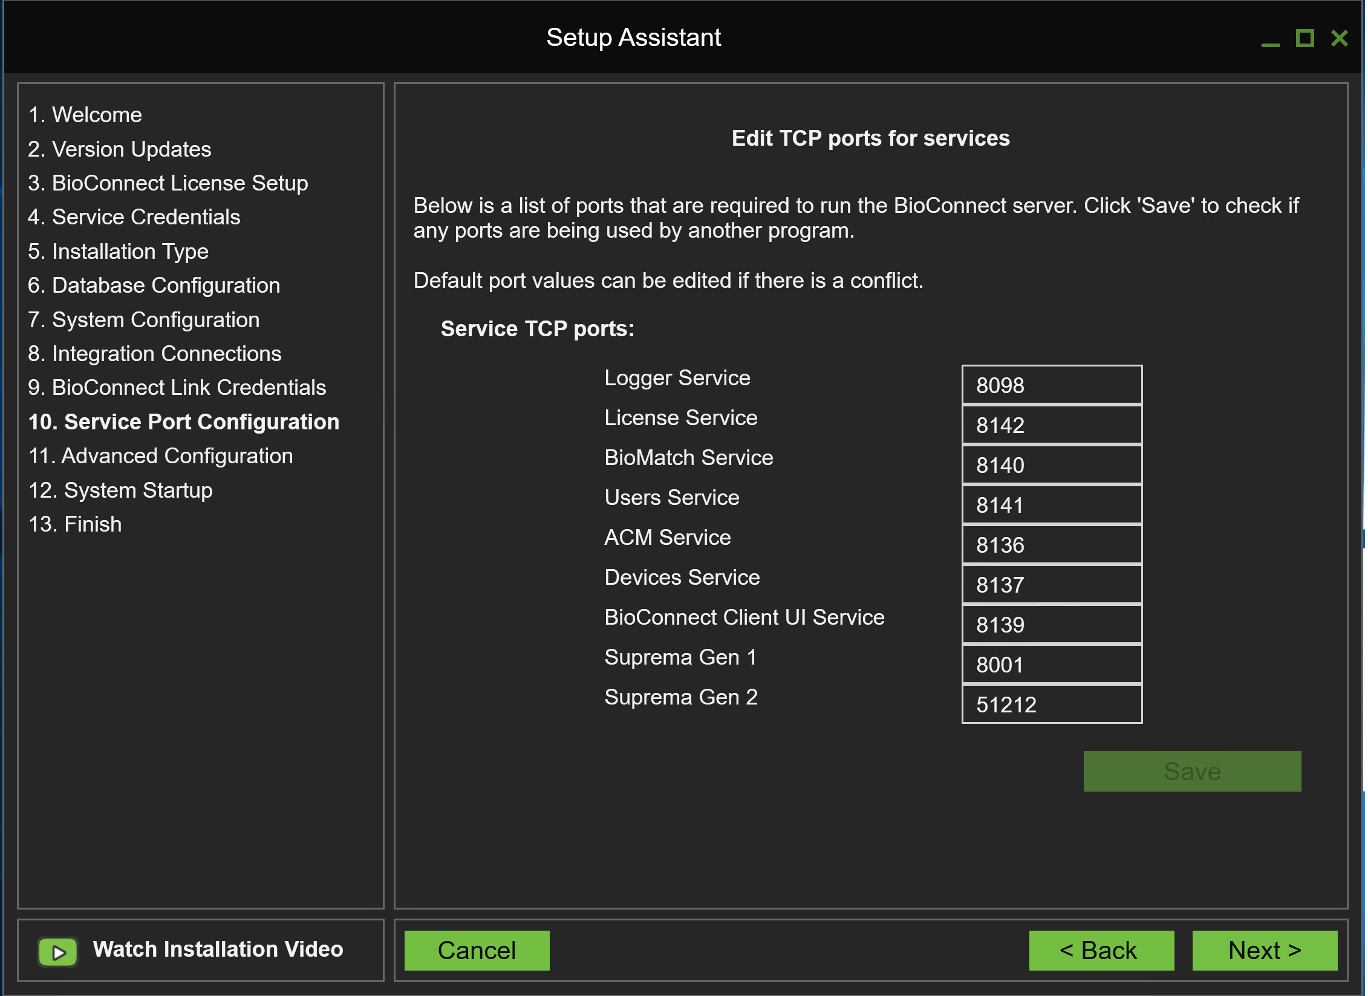Screen dimensions: 1368x996
Task: Edit the Suprema Gen 2 port field
Action: [1051, 704]
